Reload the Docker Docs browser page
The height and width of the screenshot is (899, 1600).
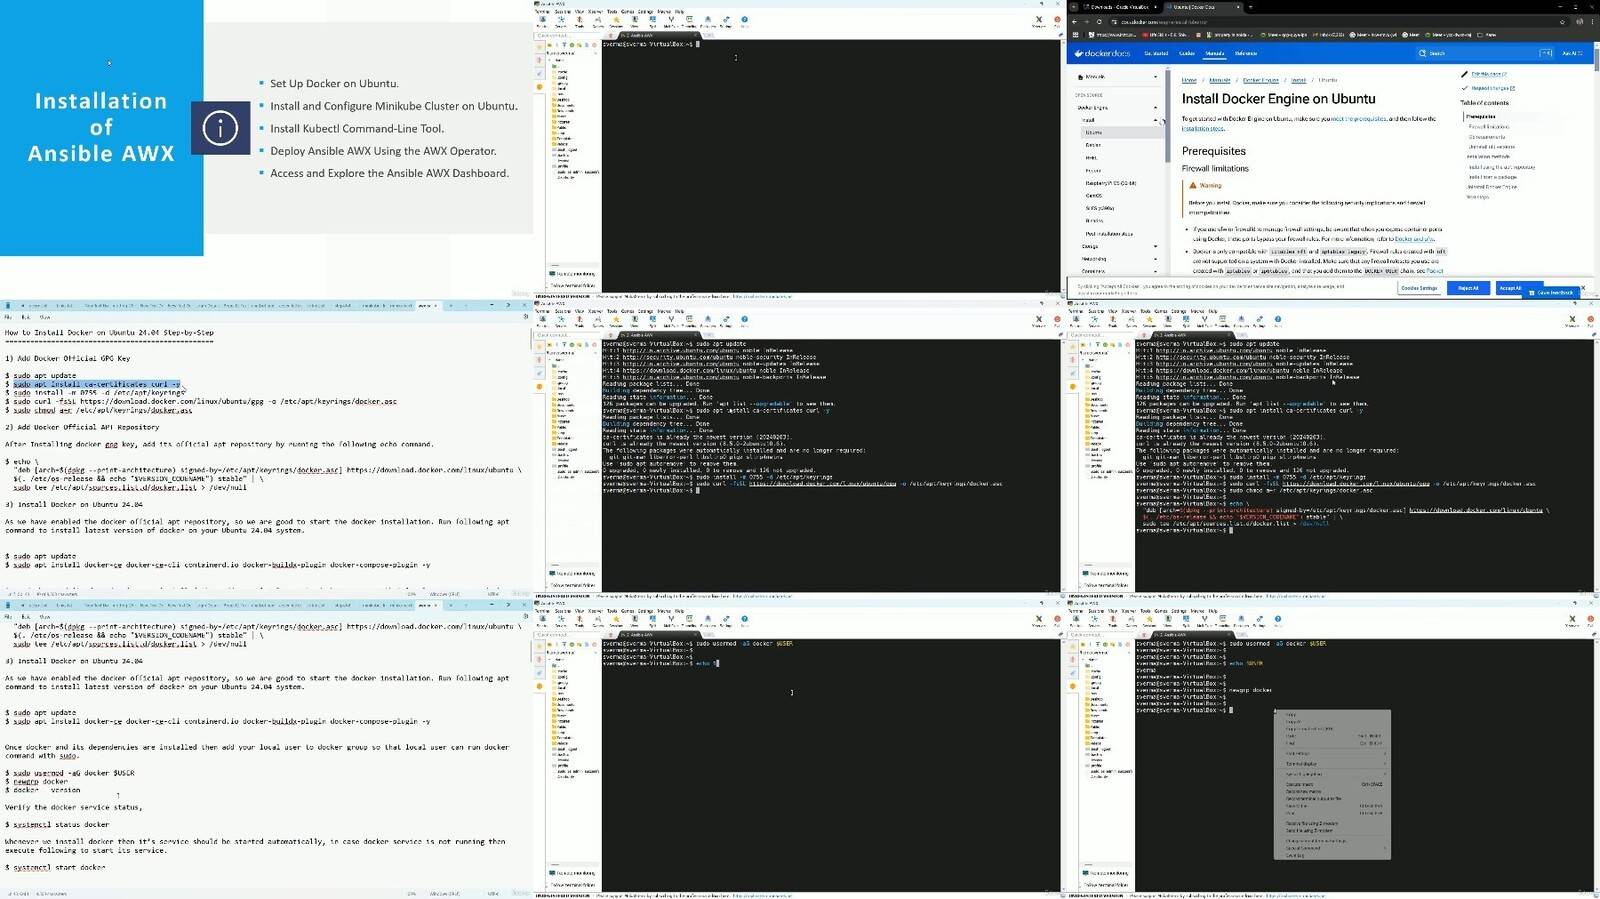click(x=1099, y=21)
